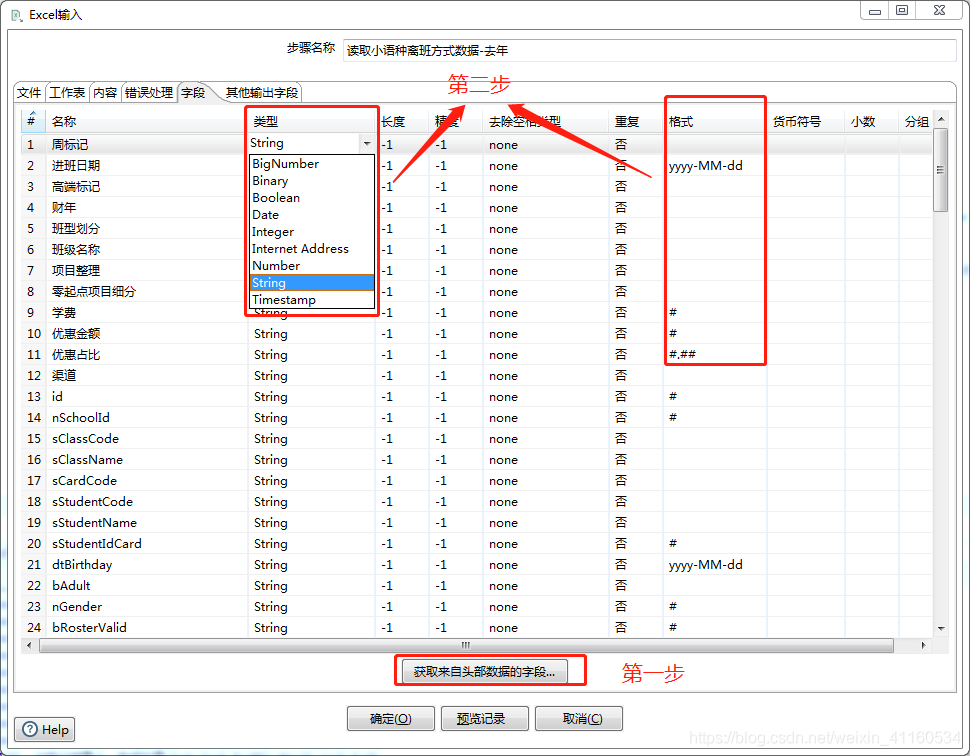Click String type cell of 优惠金额 row
Viewport: 970px width, 756px height.
pos(311,333)
